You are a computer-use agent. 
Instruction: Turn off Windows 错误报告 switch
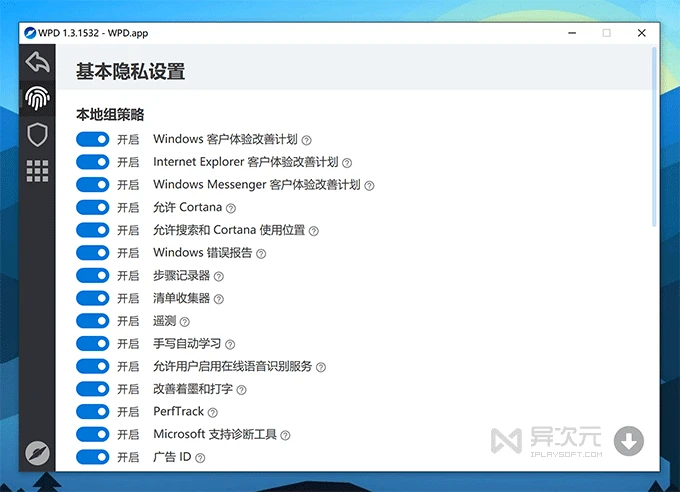pyautogui.click(x=92, y=253)
